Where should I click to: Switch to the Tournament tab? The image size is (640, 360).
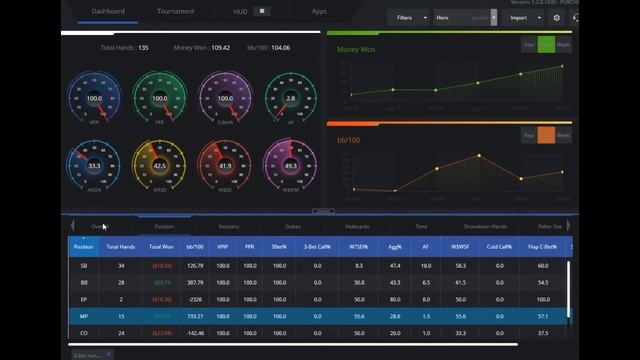pyautogui.click(x=176, y=11)
